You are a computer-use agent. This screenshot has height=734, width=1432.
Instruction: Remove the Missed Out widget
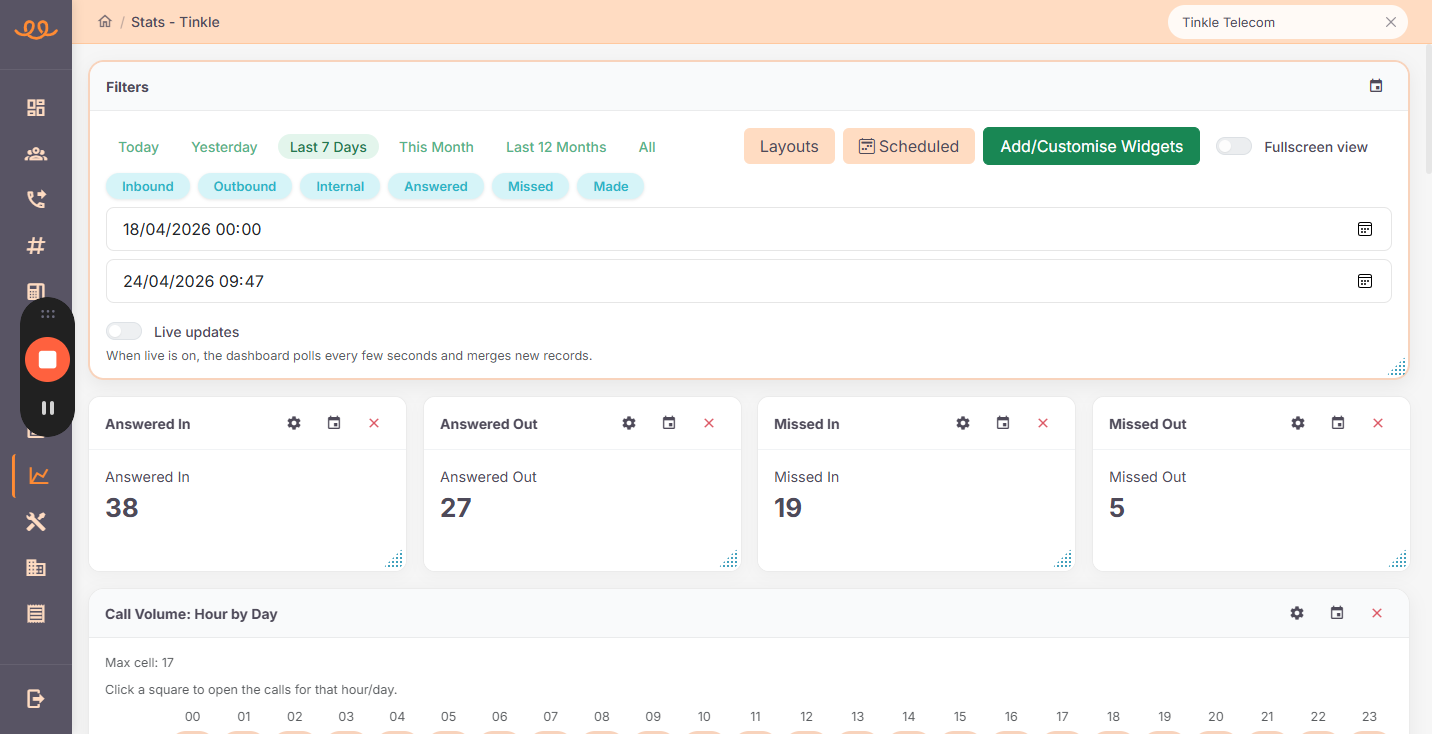[1377, 423]
